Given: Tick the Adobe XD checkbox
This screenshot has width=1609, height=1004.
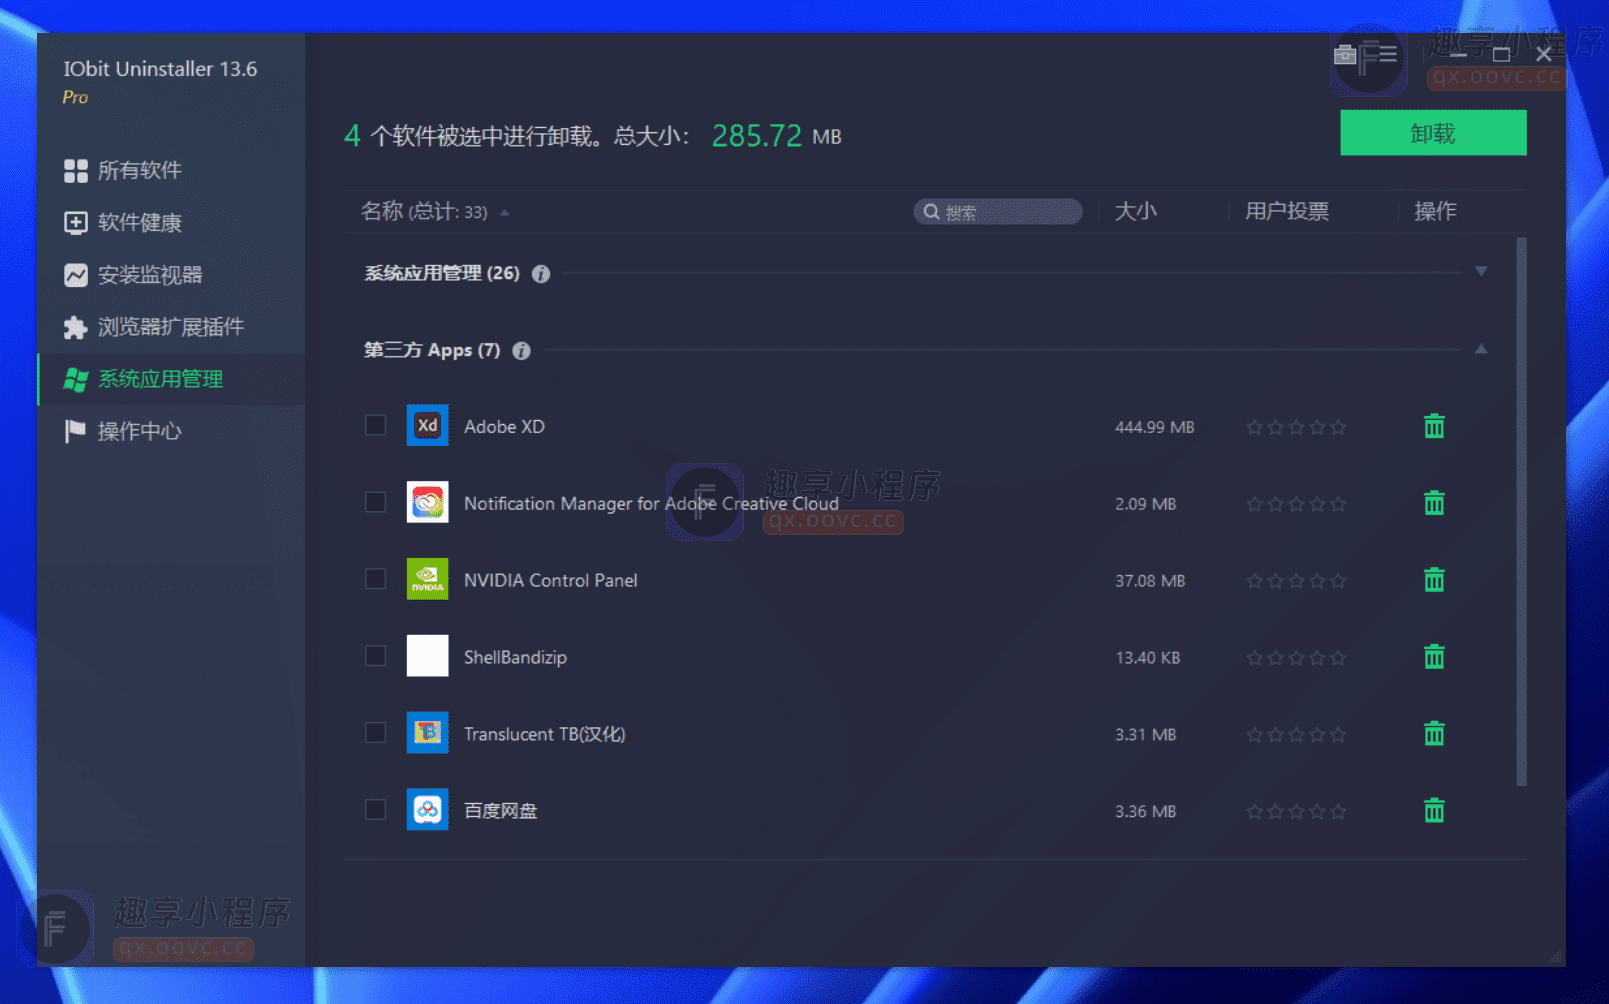Looking at the screenshot, I should coord(375,425).
